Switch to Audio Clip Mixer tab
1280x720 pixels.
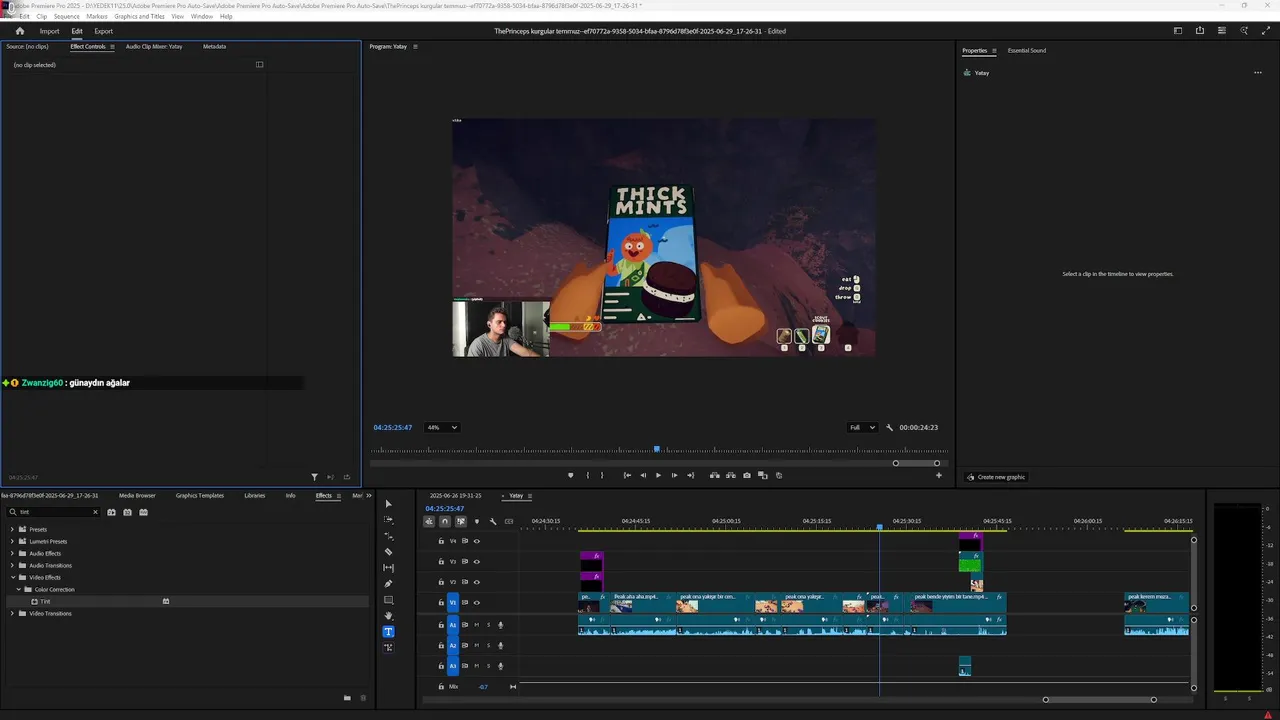coord(154,46)
